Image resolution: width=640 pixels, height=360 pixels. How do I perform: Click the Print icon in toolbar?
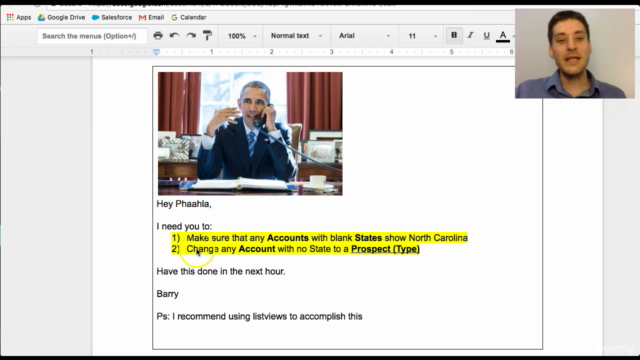coord(158,36)
